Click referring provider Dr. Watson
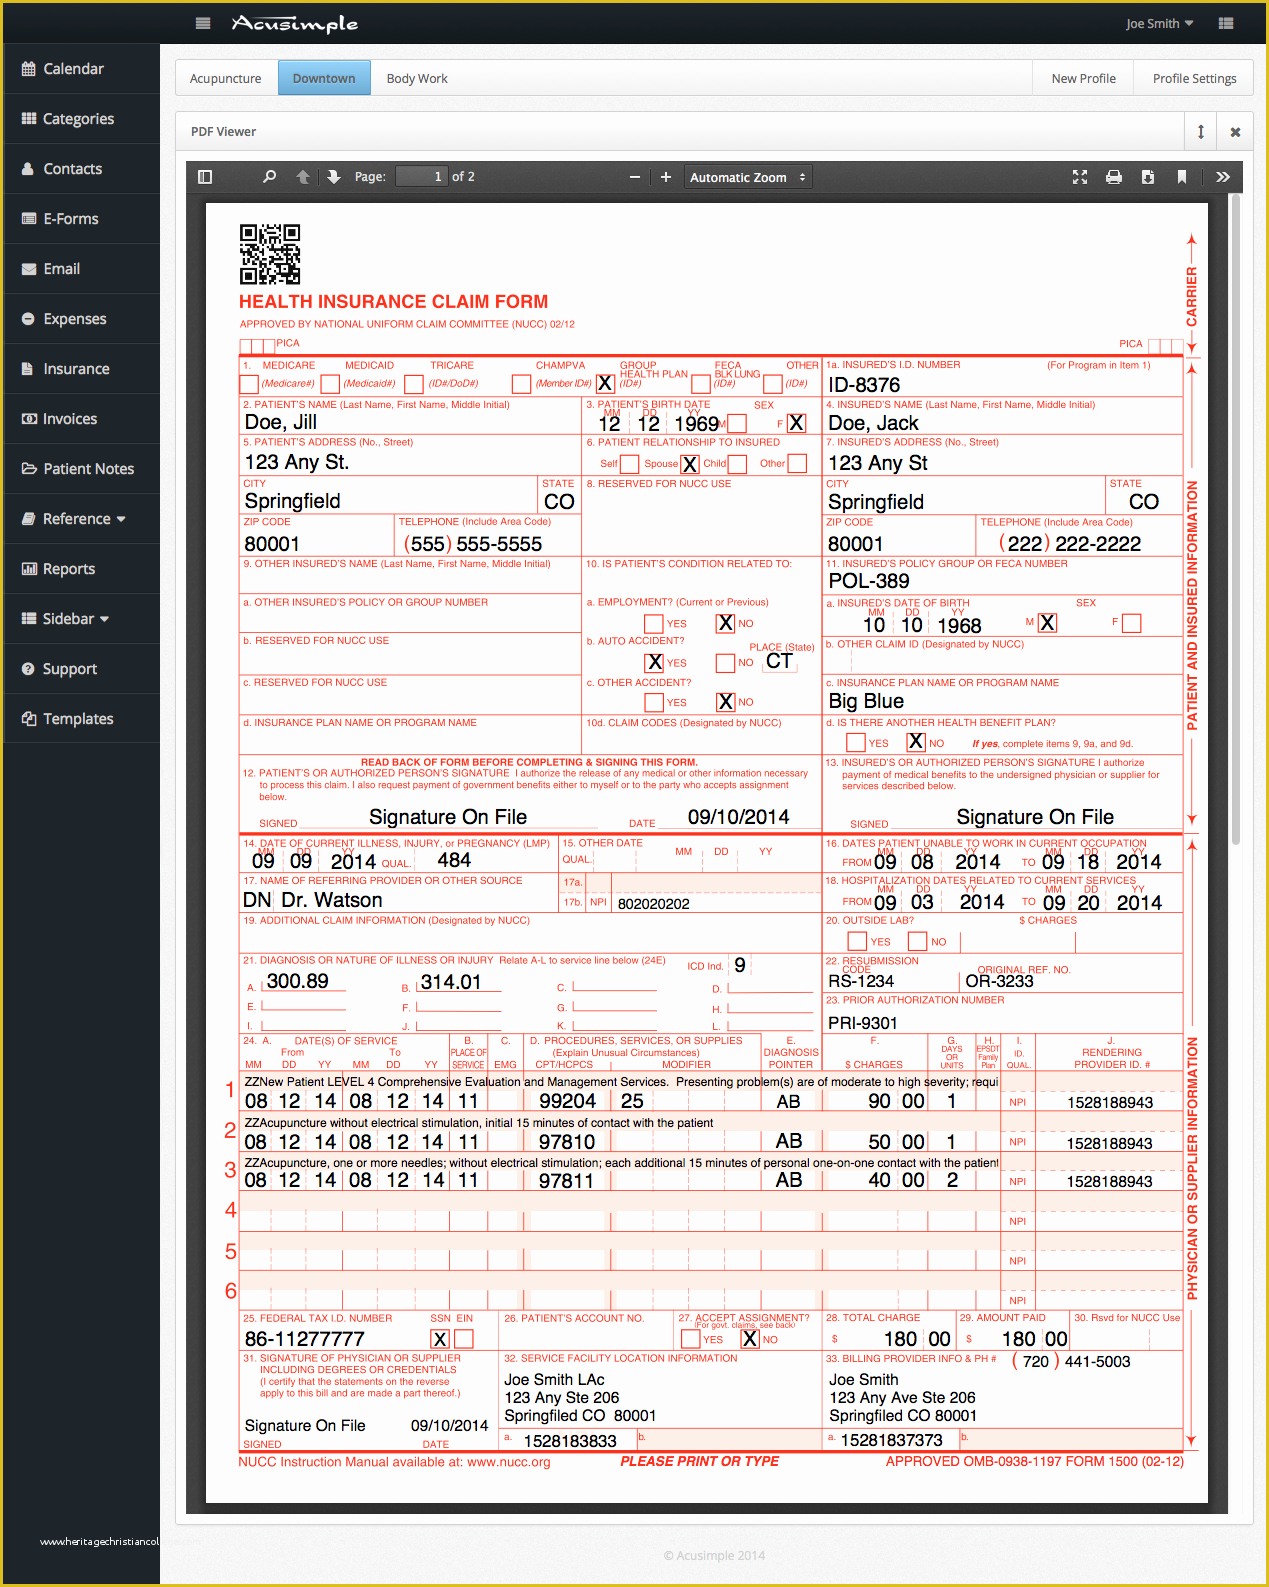Viewport: 1269px width, 1587px height. [332, 900]
